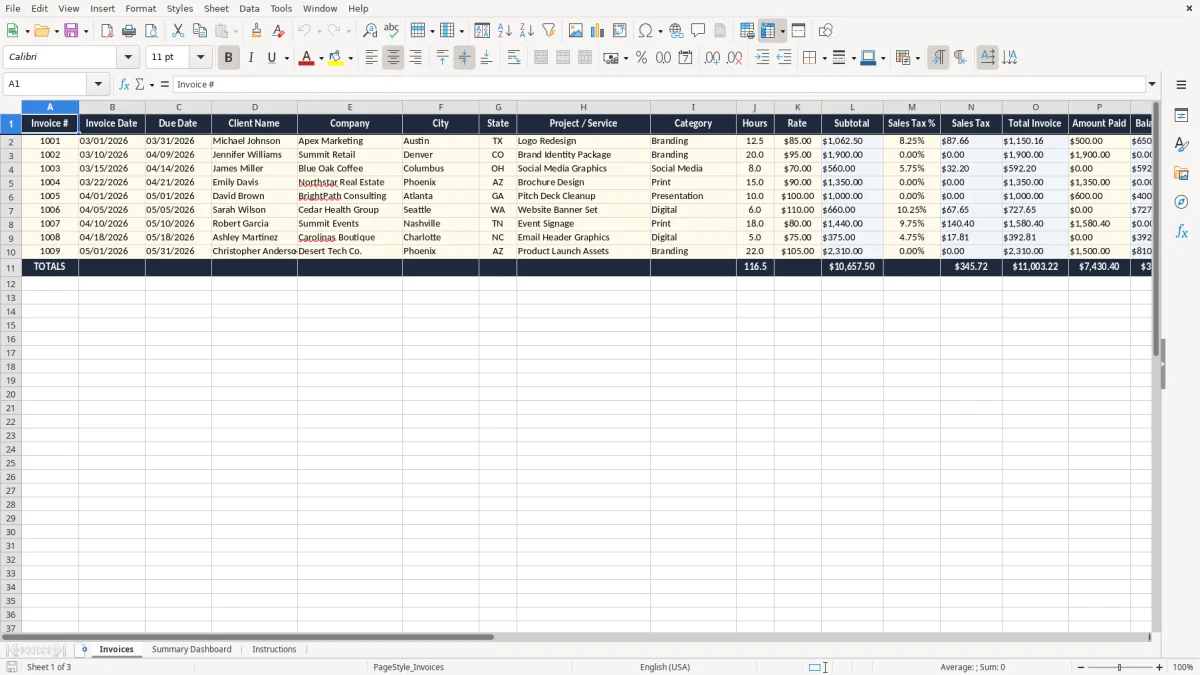Switch to the Instructions sheet tab
This screenshot has height=675, width=1200.
click(x=274, y=649)
